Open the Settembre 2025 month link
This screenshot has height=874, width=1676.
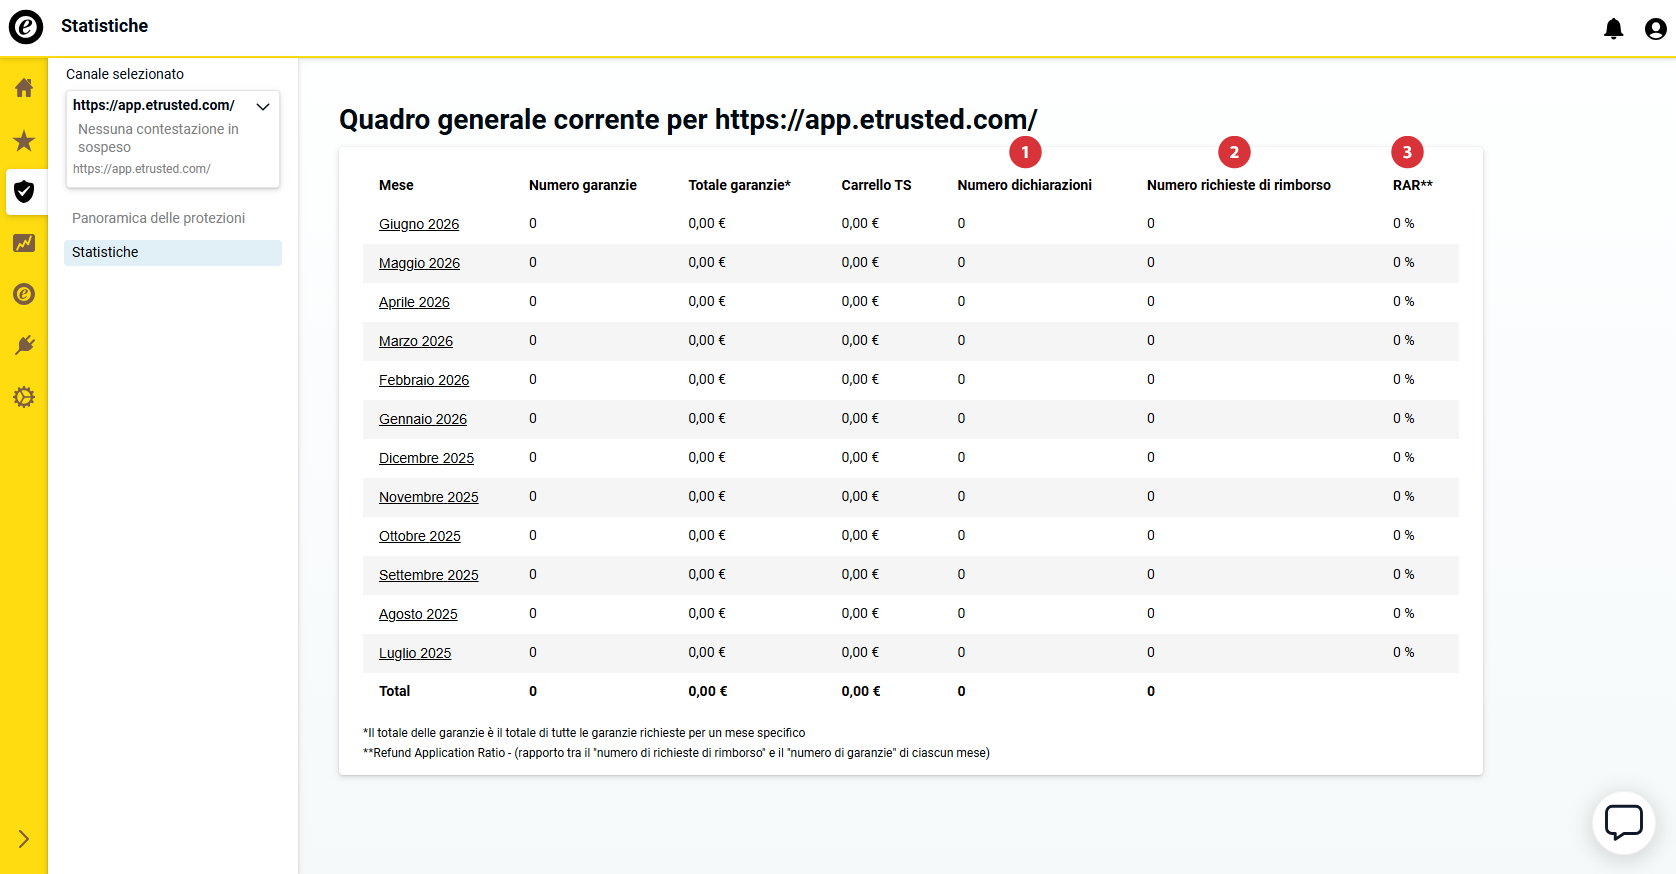[429, 575]
